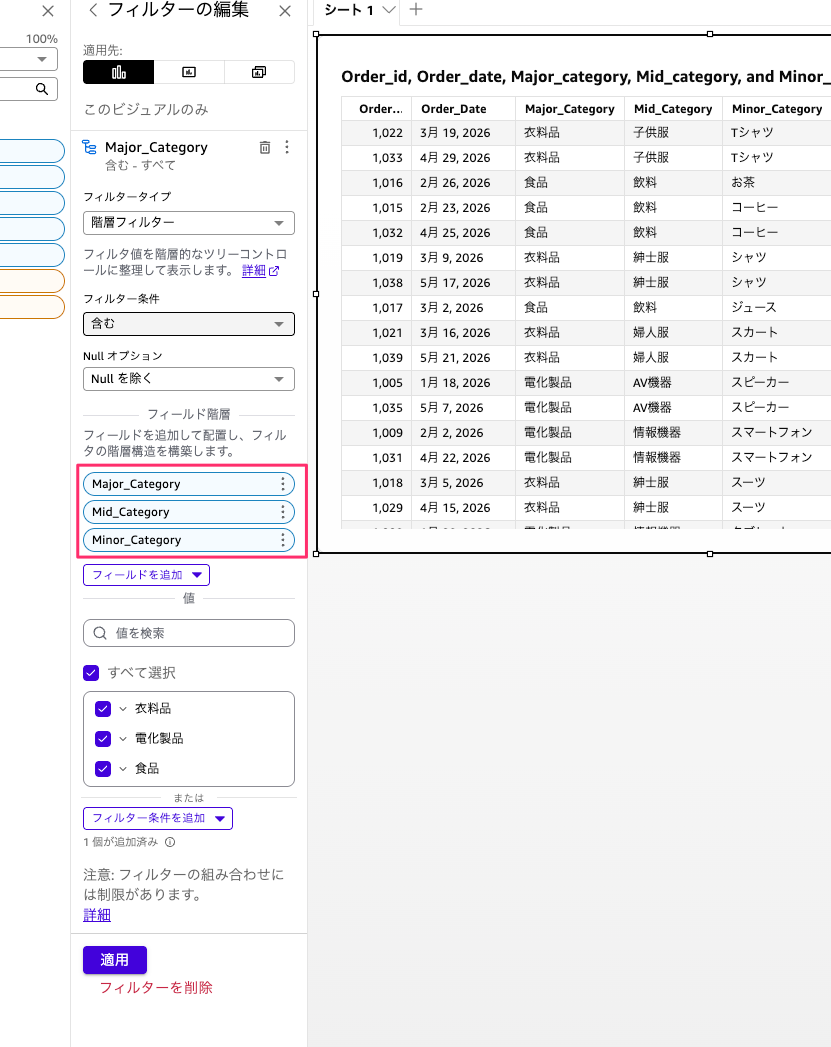Go back from the filter edit panel
The height and width of the screenshot is (1047, 831).
(x=93, y=10)
